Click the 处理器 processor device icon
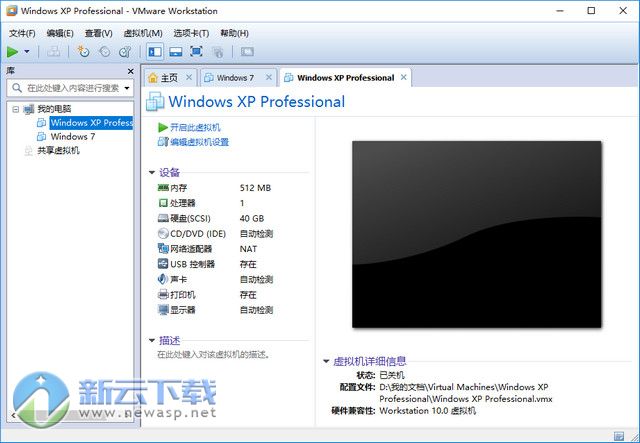 163,203
